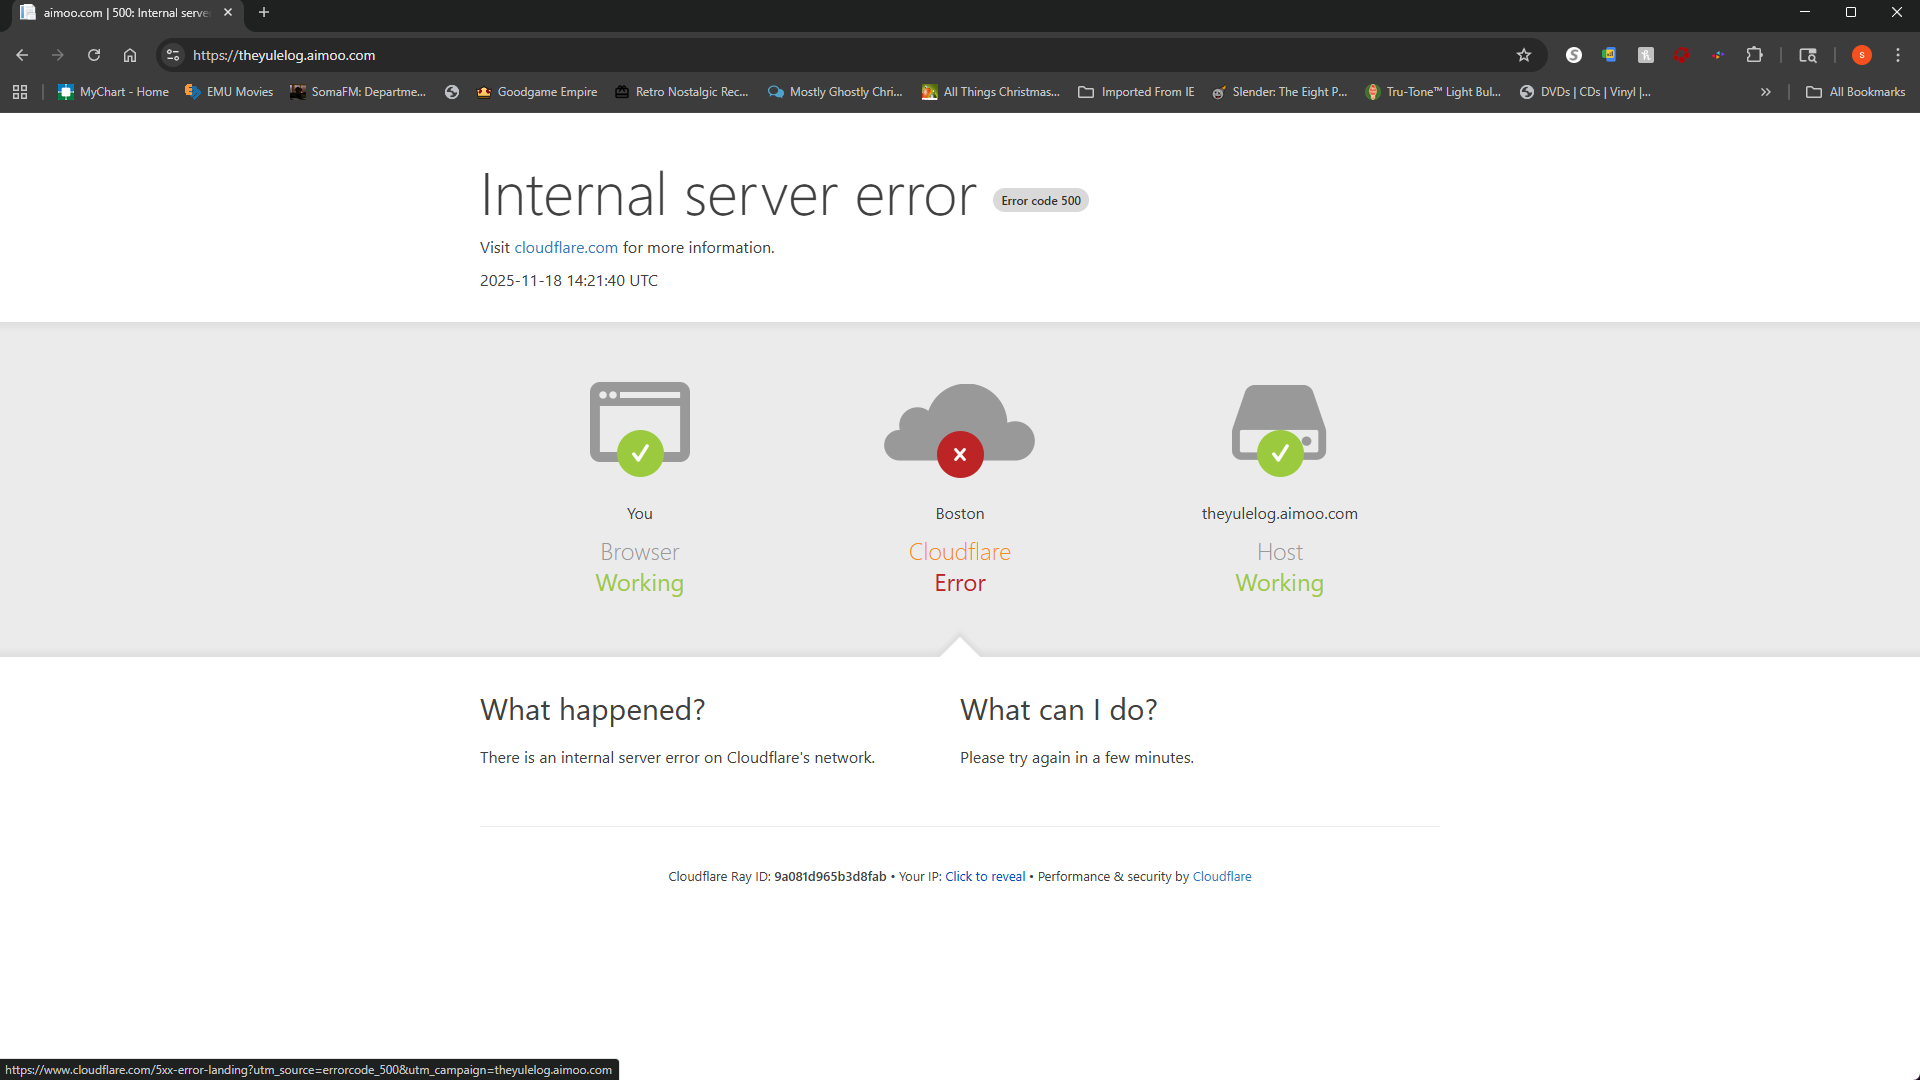Open the browser home page icon
Screen dimensions: 1920x1080
130,55
